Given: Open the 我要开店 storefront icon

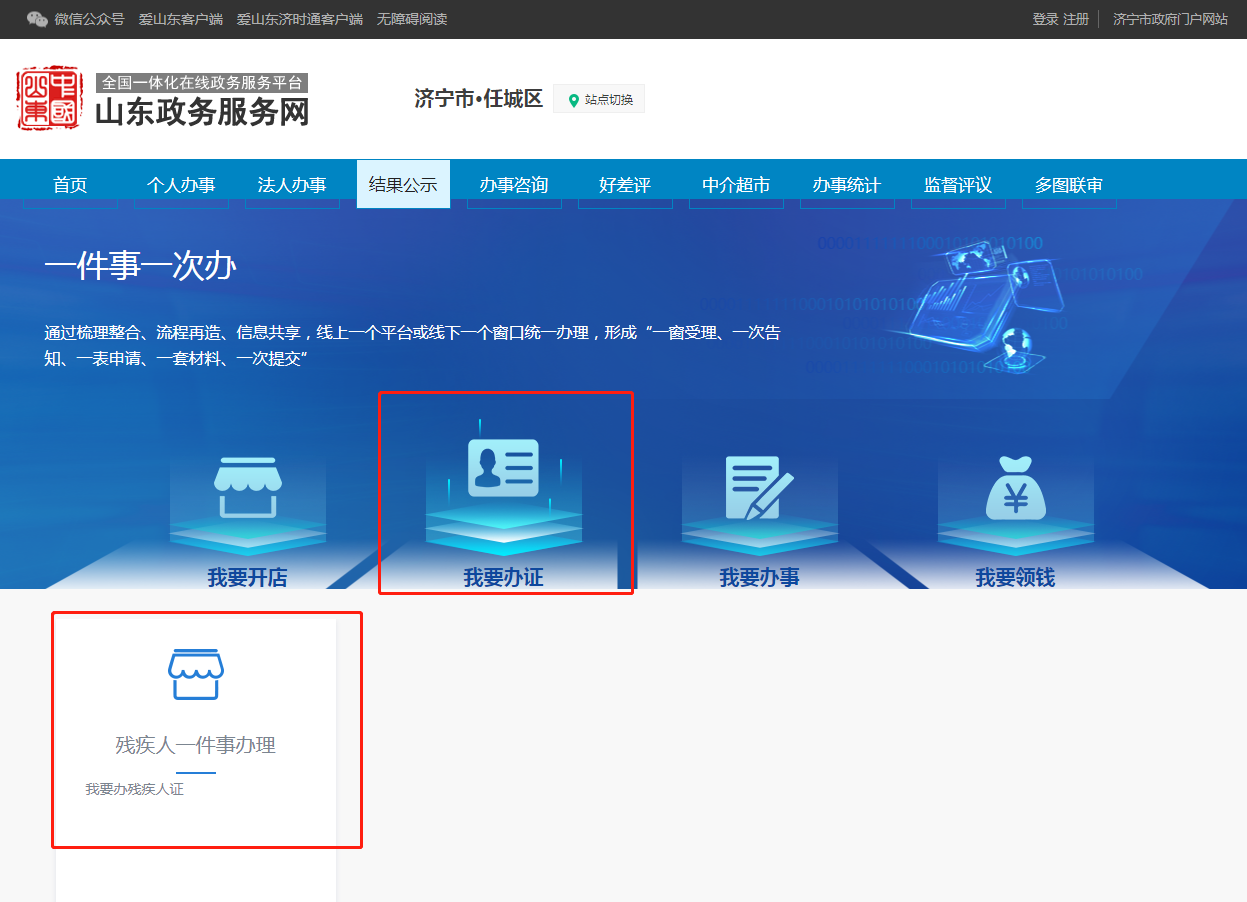Looking at the screenshot, I should pyautogui.click(x=247, y=487).
